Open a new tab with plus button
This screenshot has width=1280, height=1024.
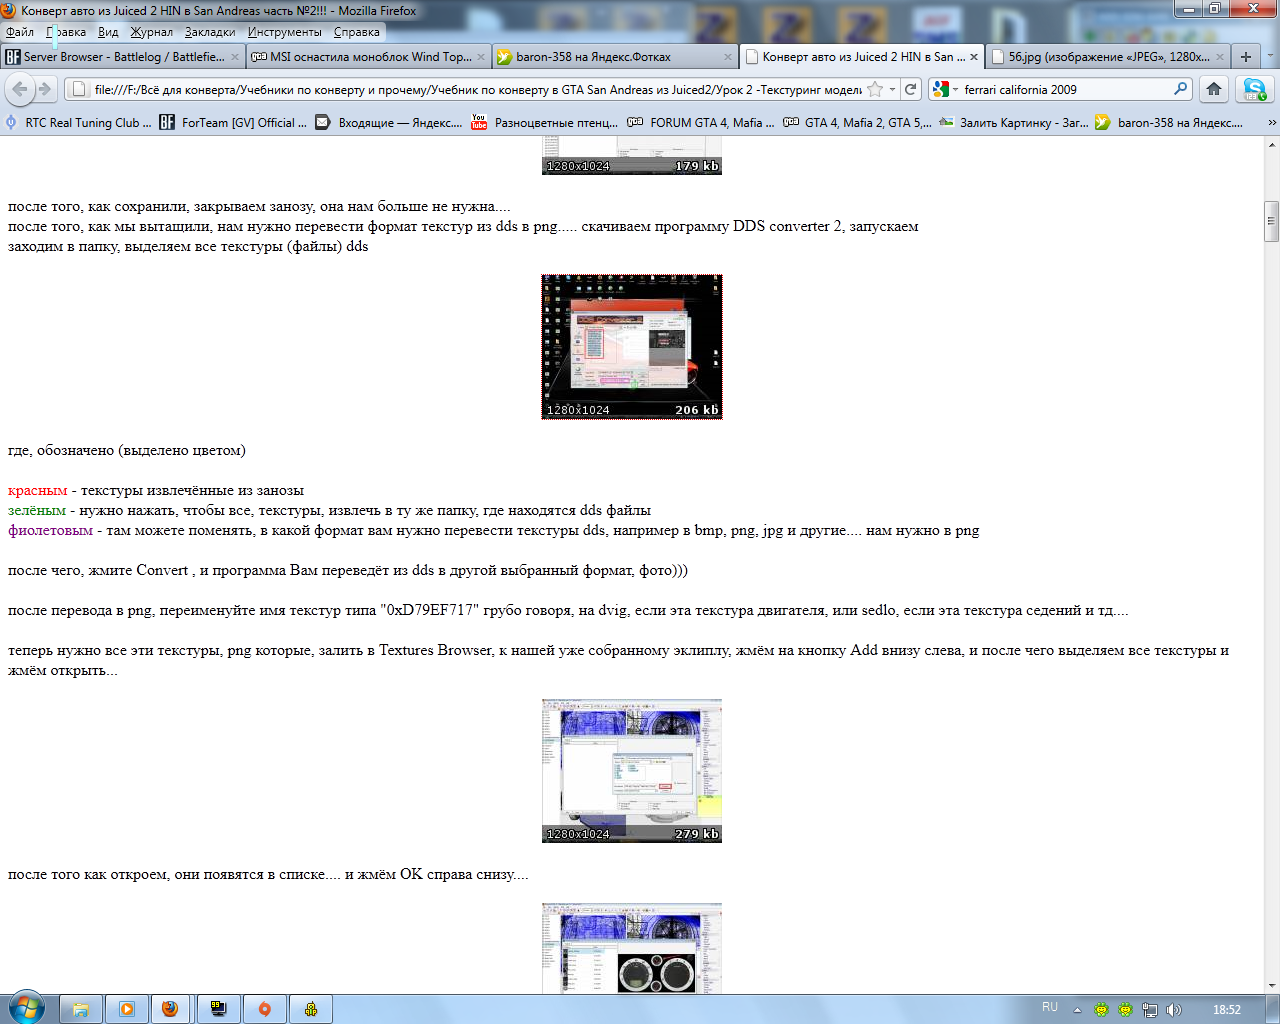[x=1246, y=57]
